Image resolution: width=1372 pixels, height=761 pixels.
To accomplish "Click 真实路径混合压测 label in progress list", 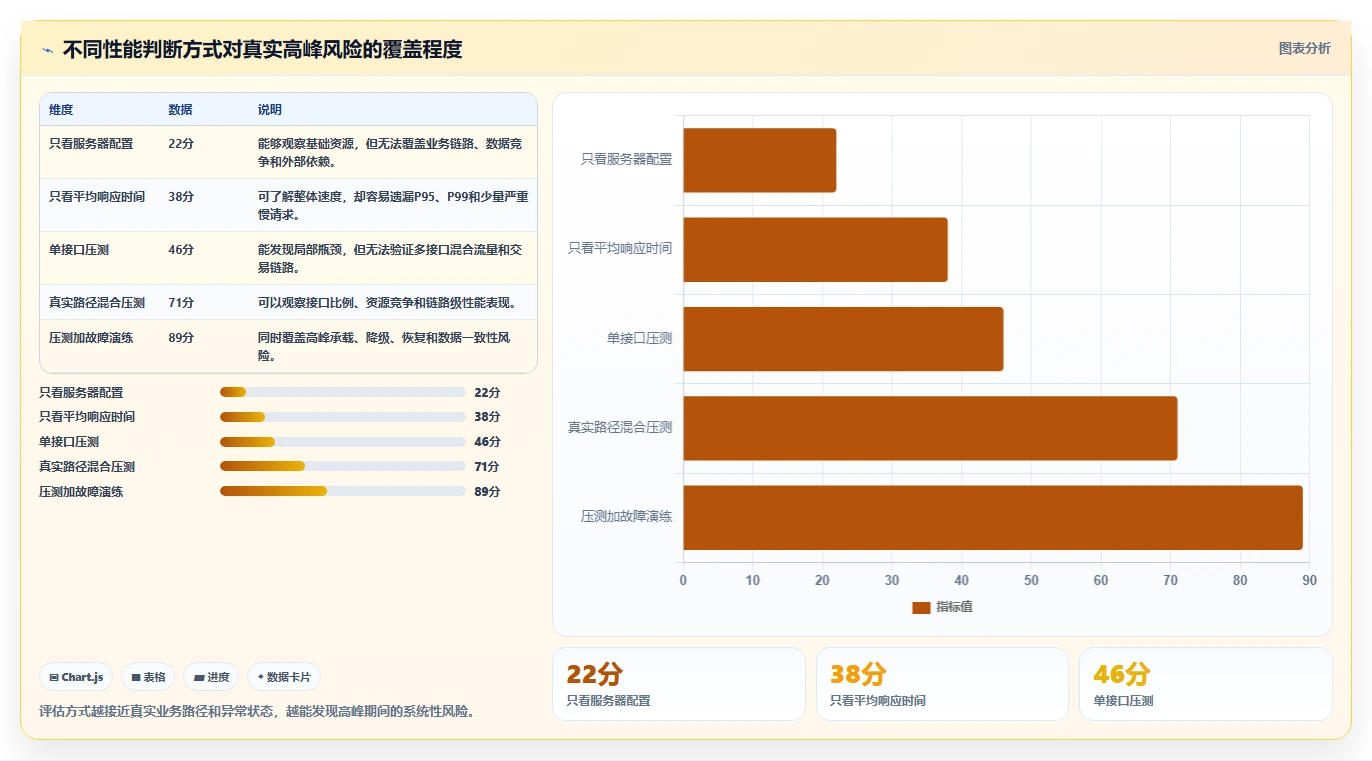I will pyautogui.click(x=87, y=467).
